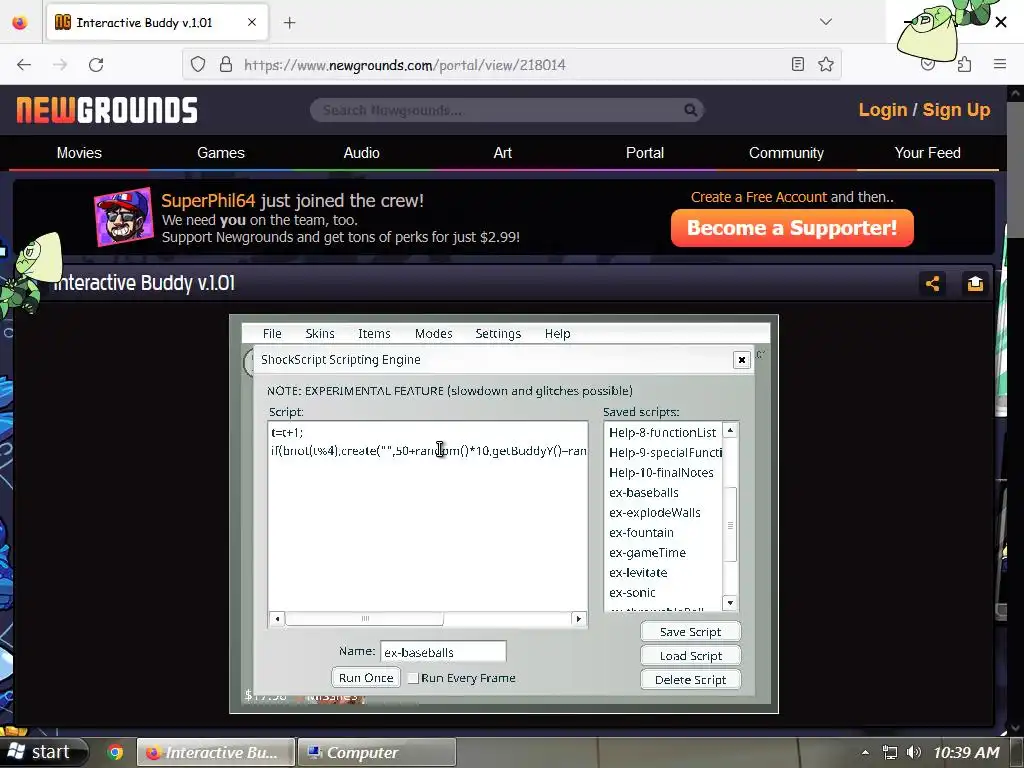Open Your Feed
1024x768 pixels.
coord(927,153)
